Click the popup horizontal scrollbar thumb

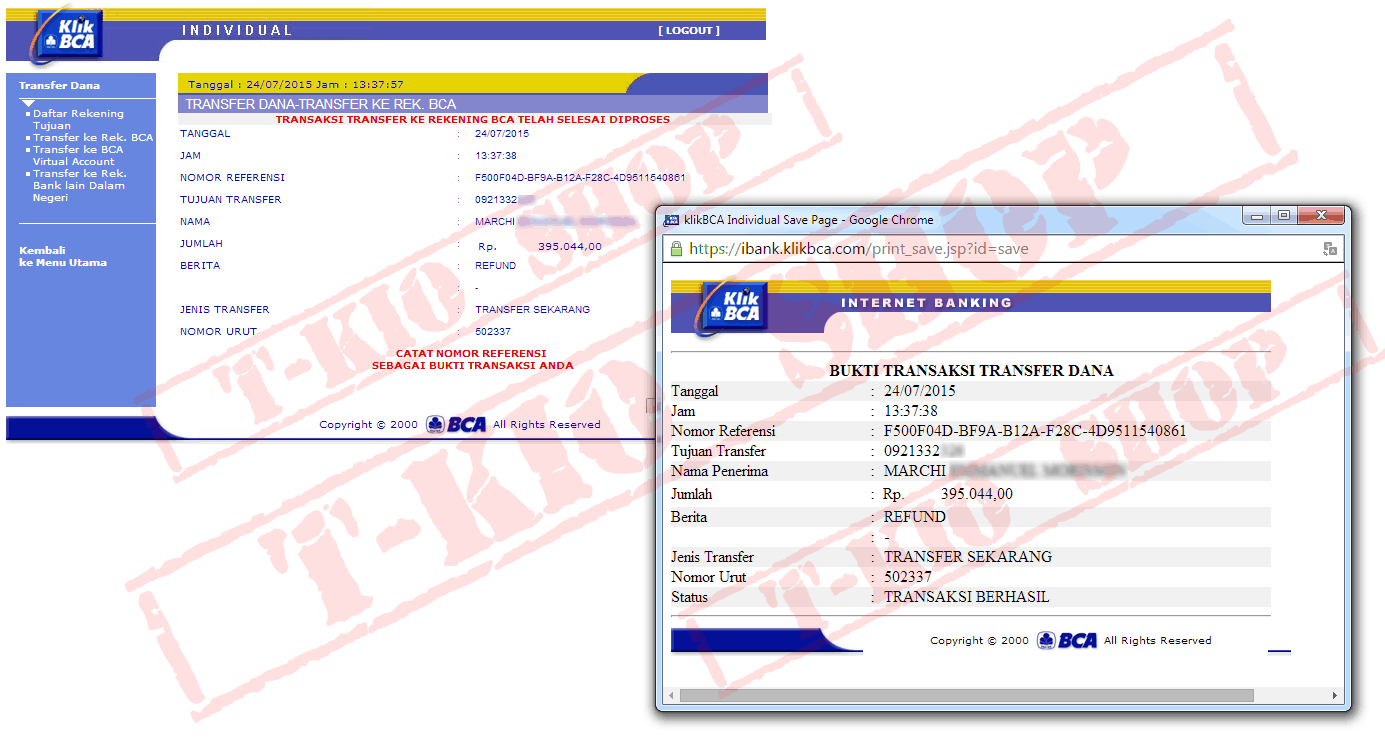(965, 695)
